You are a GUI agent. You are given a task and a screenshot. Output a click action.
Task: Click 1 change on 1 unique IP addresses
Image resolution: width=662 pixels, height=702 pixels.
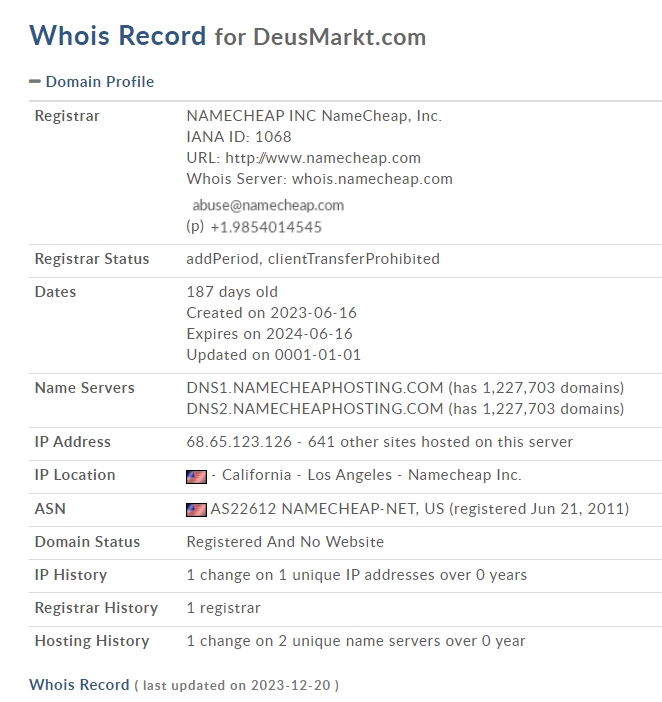coord(356,575)
